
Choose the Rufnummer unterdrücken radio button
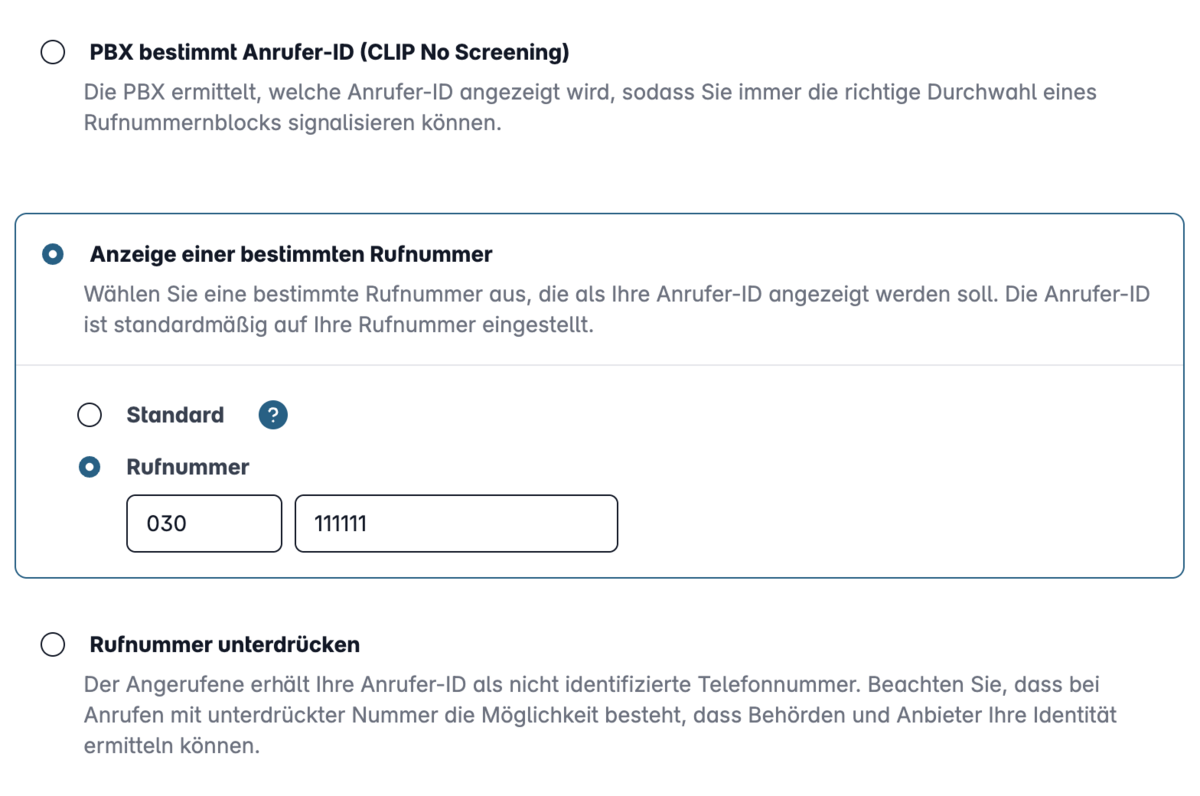click(53, 645)
